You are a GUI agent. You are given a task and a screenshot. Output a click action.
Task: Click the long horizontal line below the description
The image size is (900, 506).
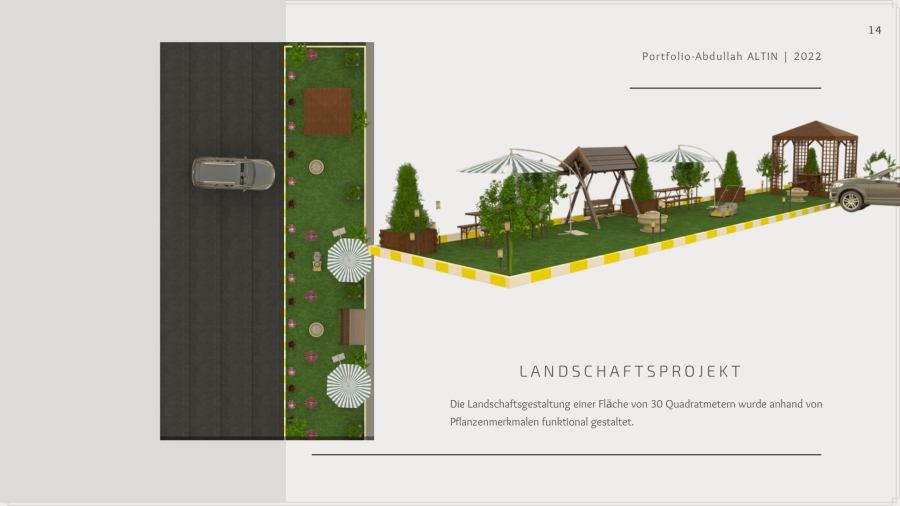point(566,455)
